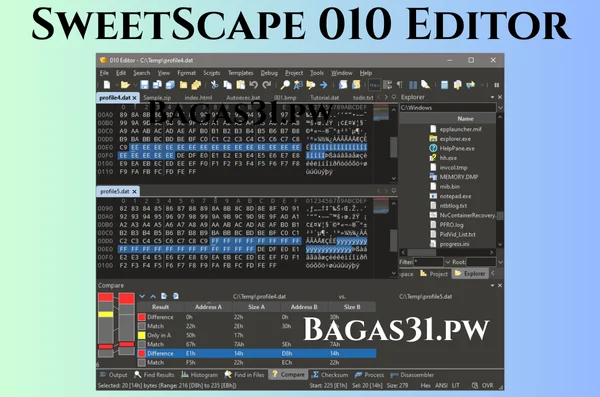This screenshot has width=600, height=397.
Task: Click the Explorer horizontal scrollbar
Action: [x=447, y=252]
